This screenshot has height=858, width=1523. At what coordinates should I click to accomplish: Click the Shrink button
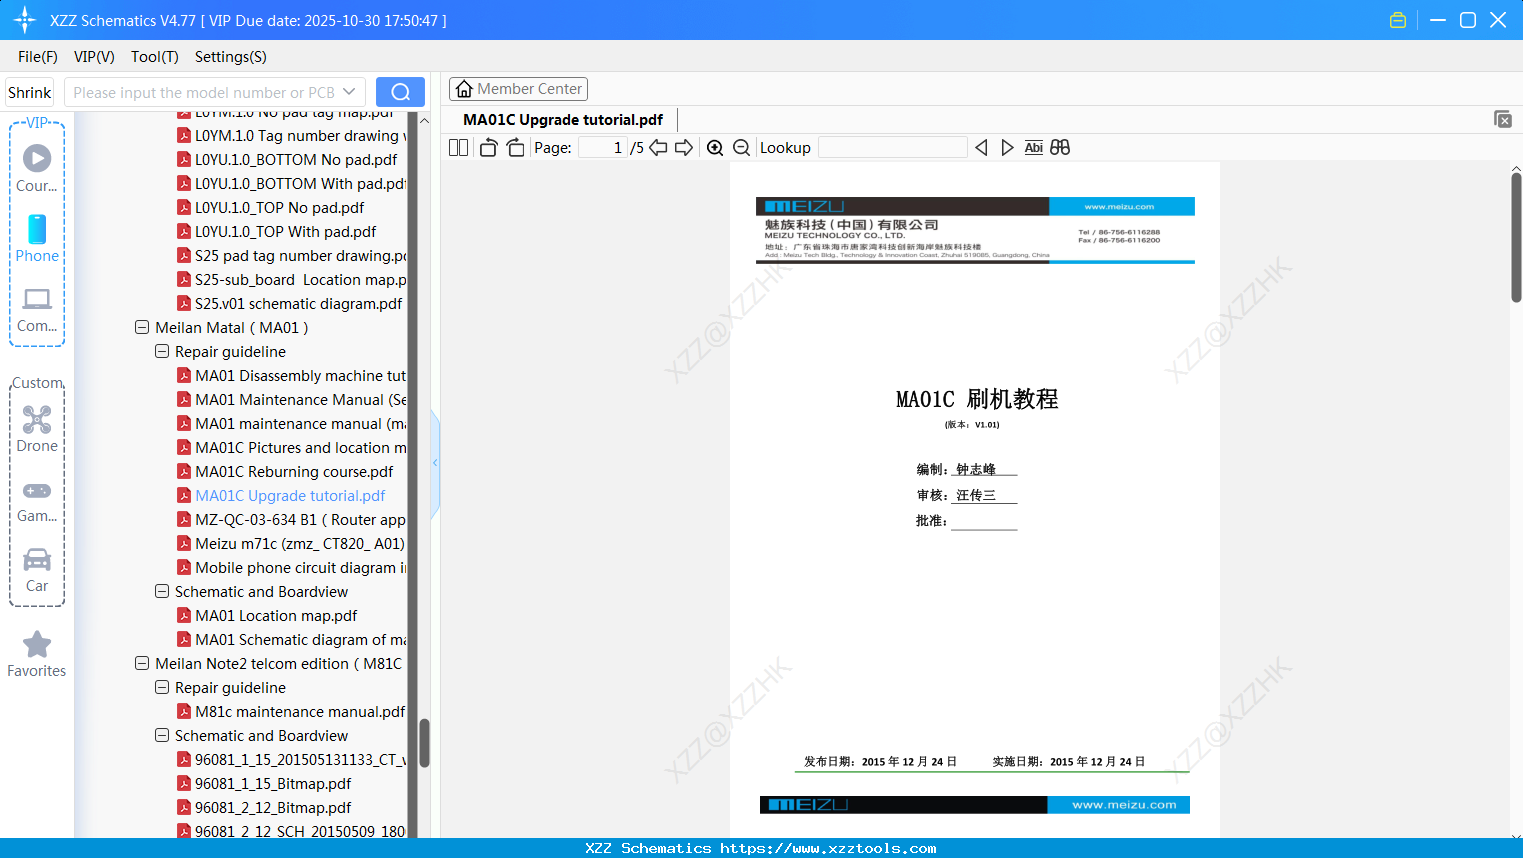coord(29,91)
